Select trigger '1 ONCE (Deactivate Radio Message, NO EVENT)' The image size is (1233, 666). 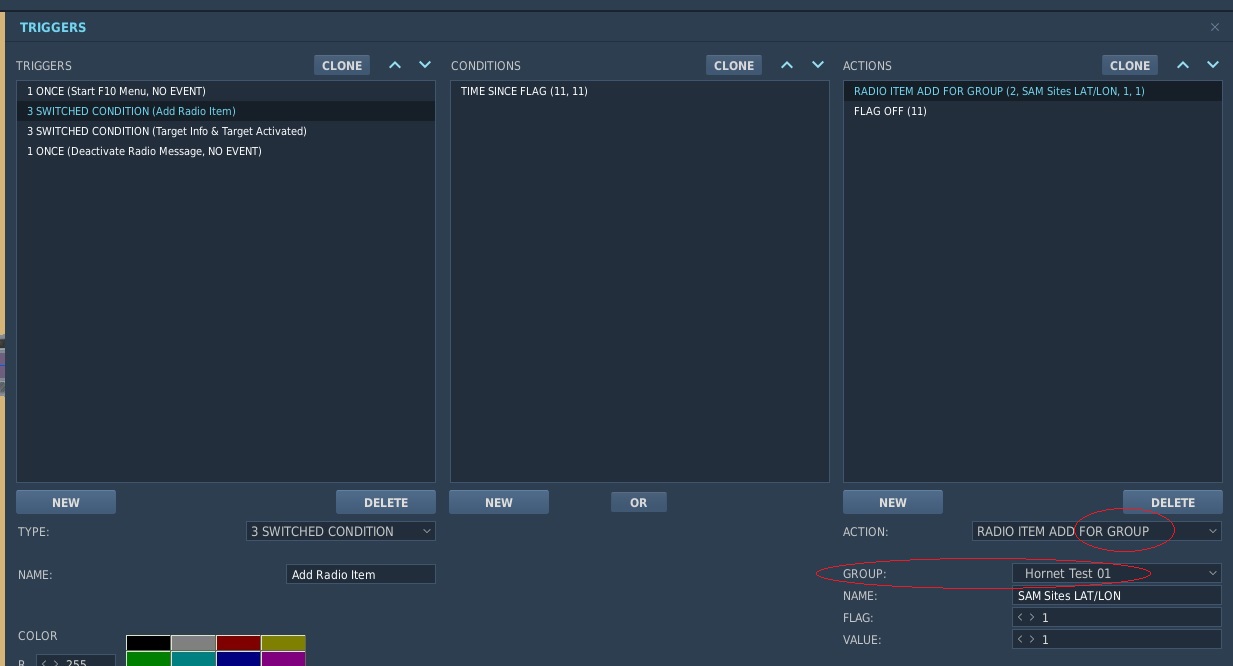click(226, 151)
